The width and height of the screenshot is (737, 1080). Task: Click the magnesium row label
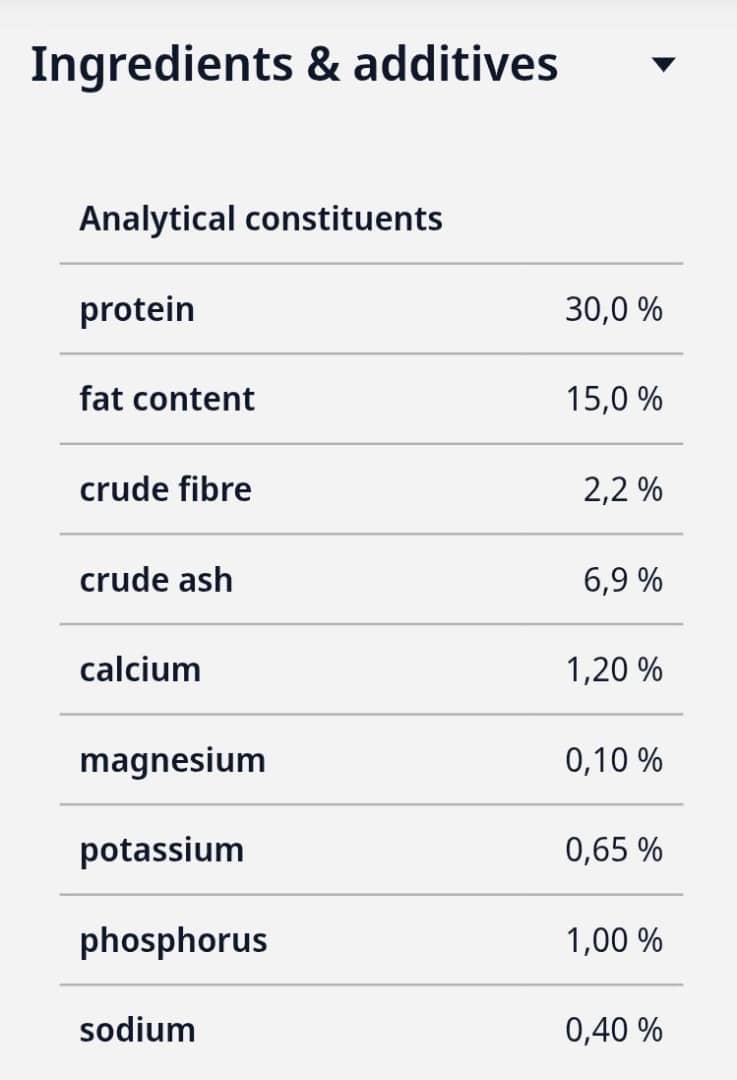pos(172,760)
